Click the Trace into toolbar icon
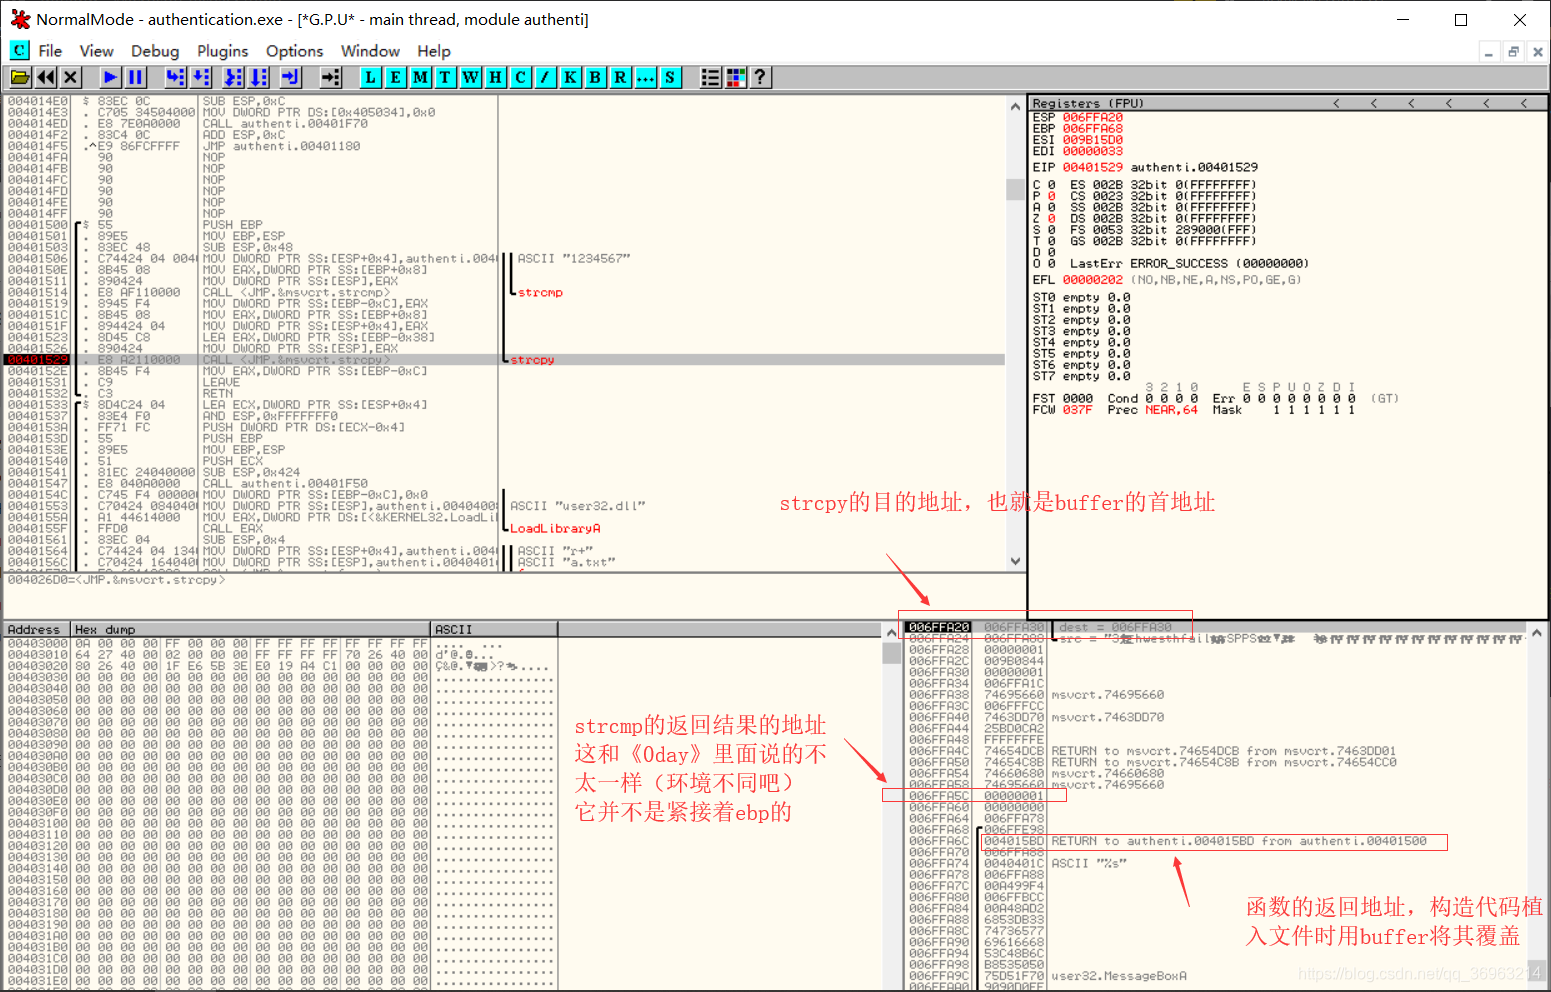 click(234, 77)
